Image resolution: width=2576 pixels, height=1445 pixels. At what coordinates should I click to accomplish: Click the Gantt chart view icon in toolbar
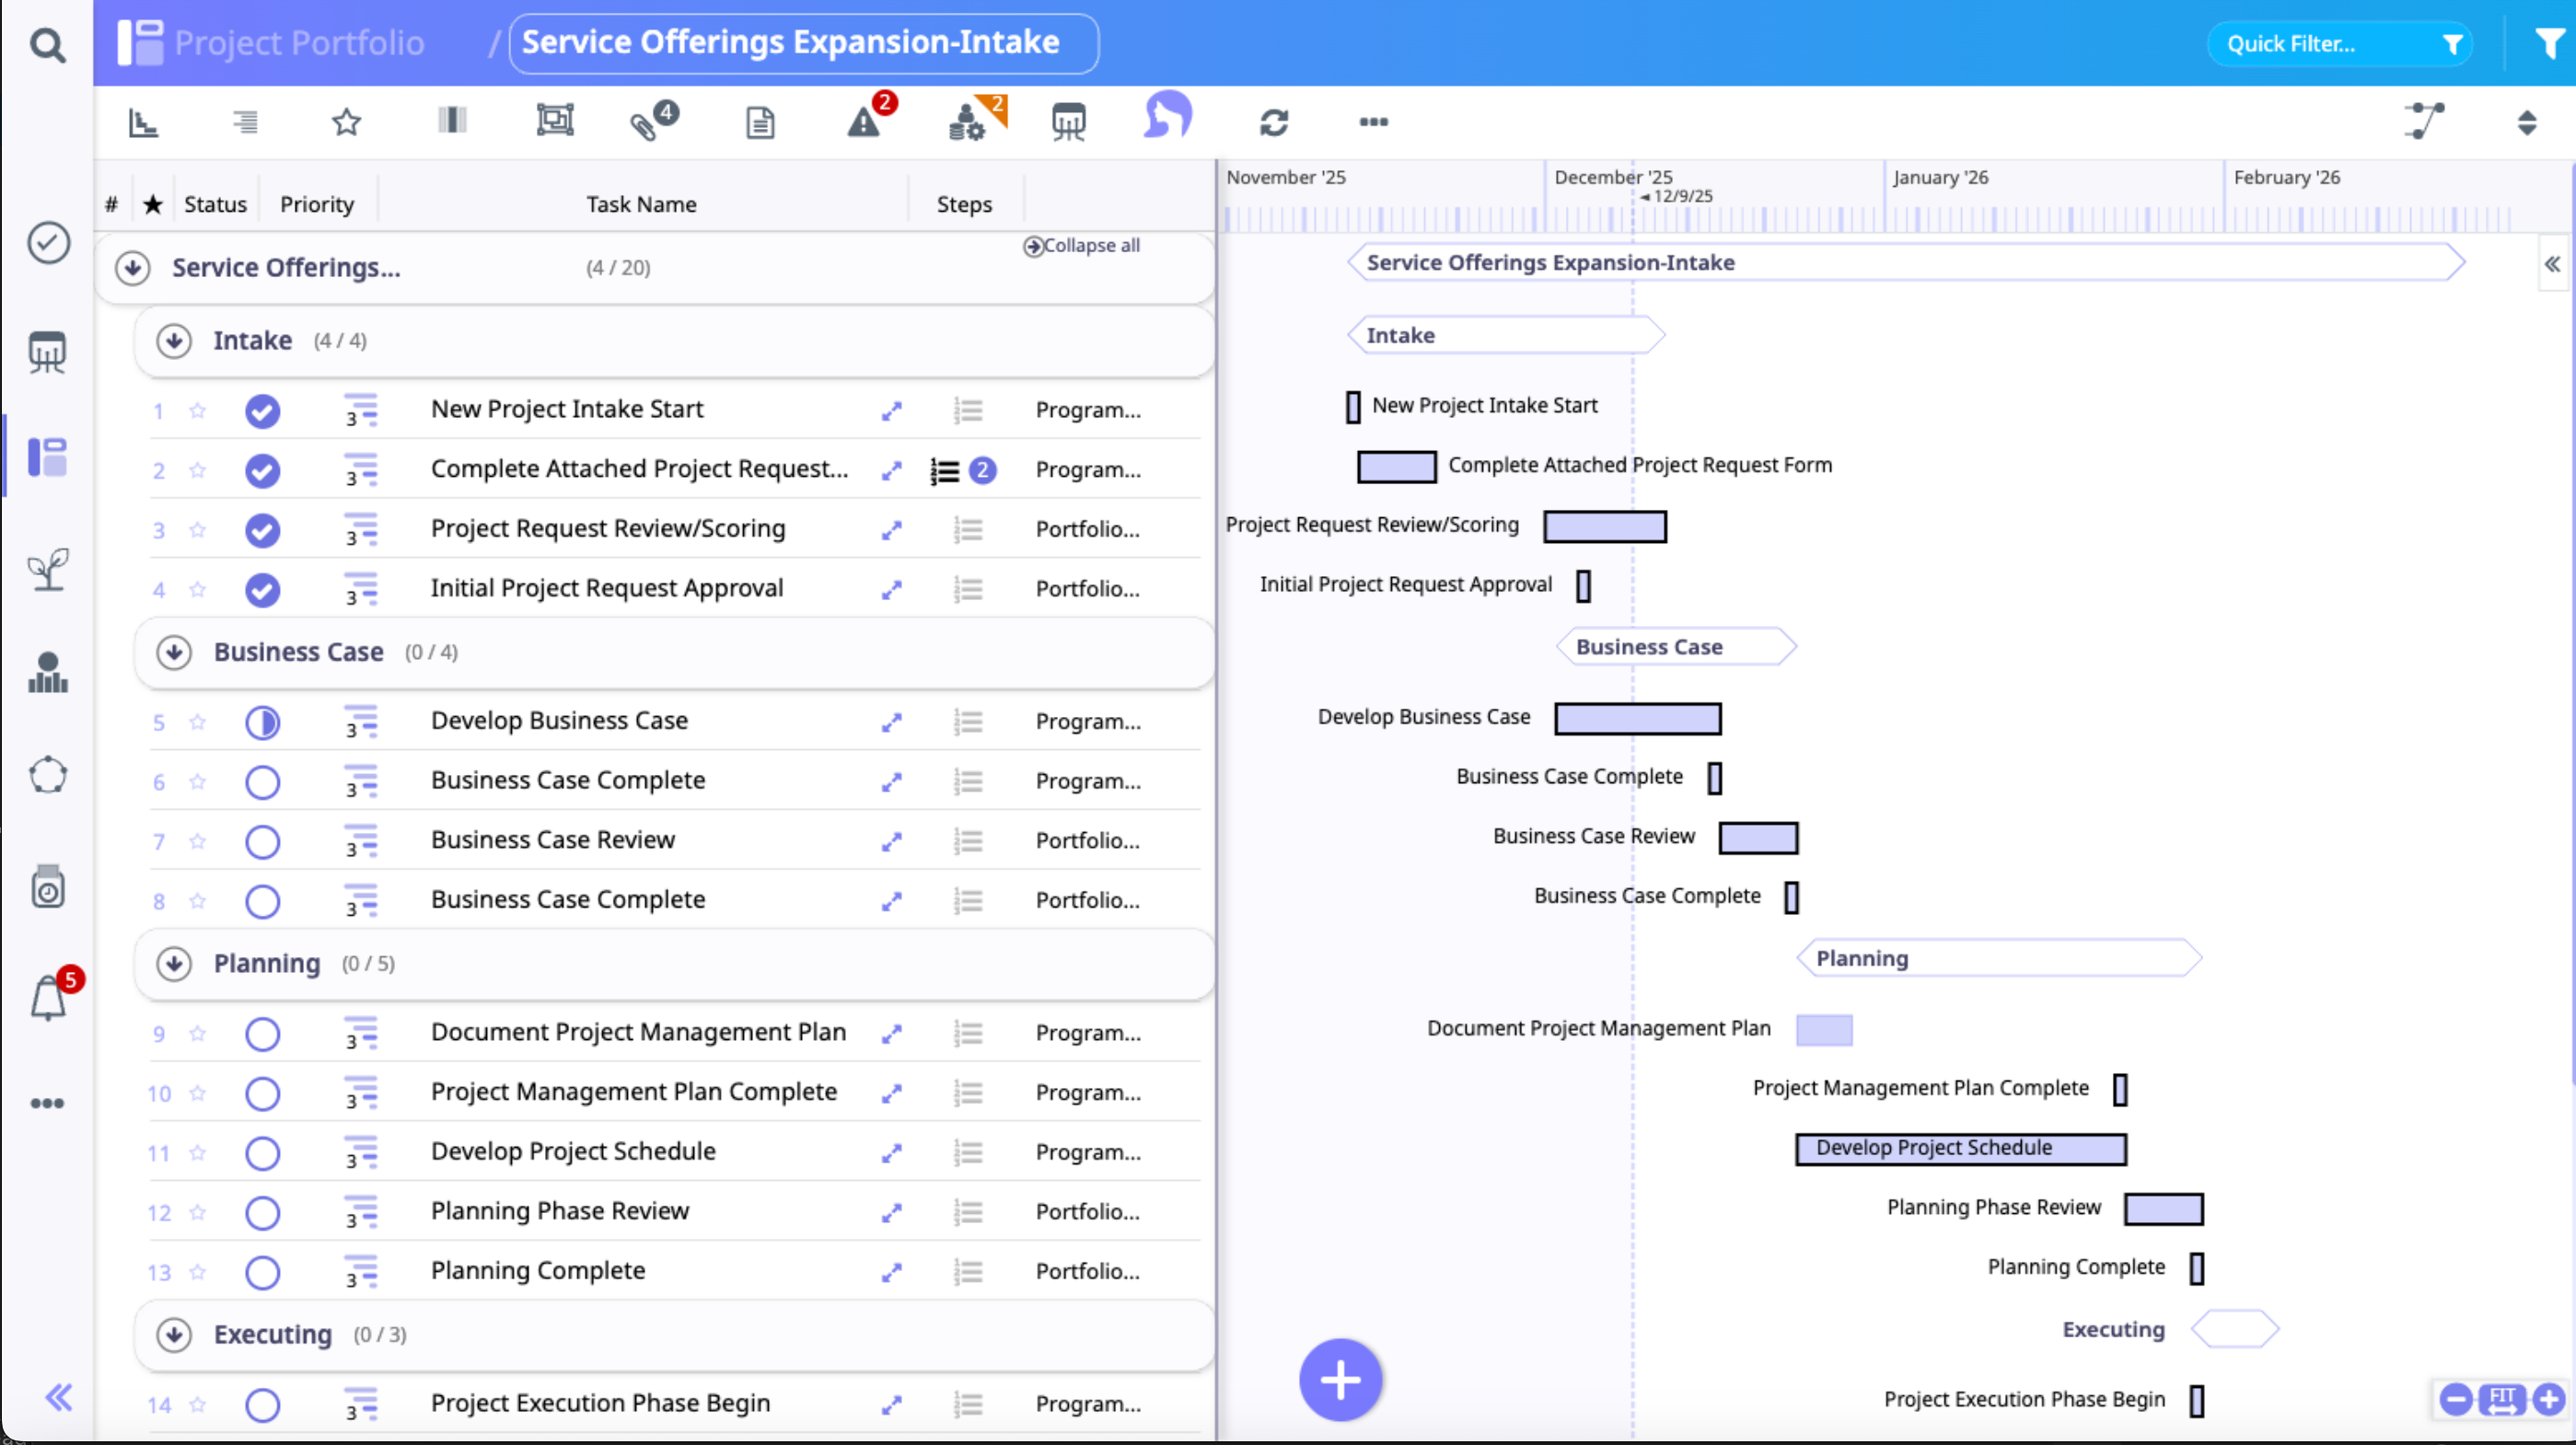(144, 122)
